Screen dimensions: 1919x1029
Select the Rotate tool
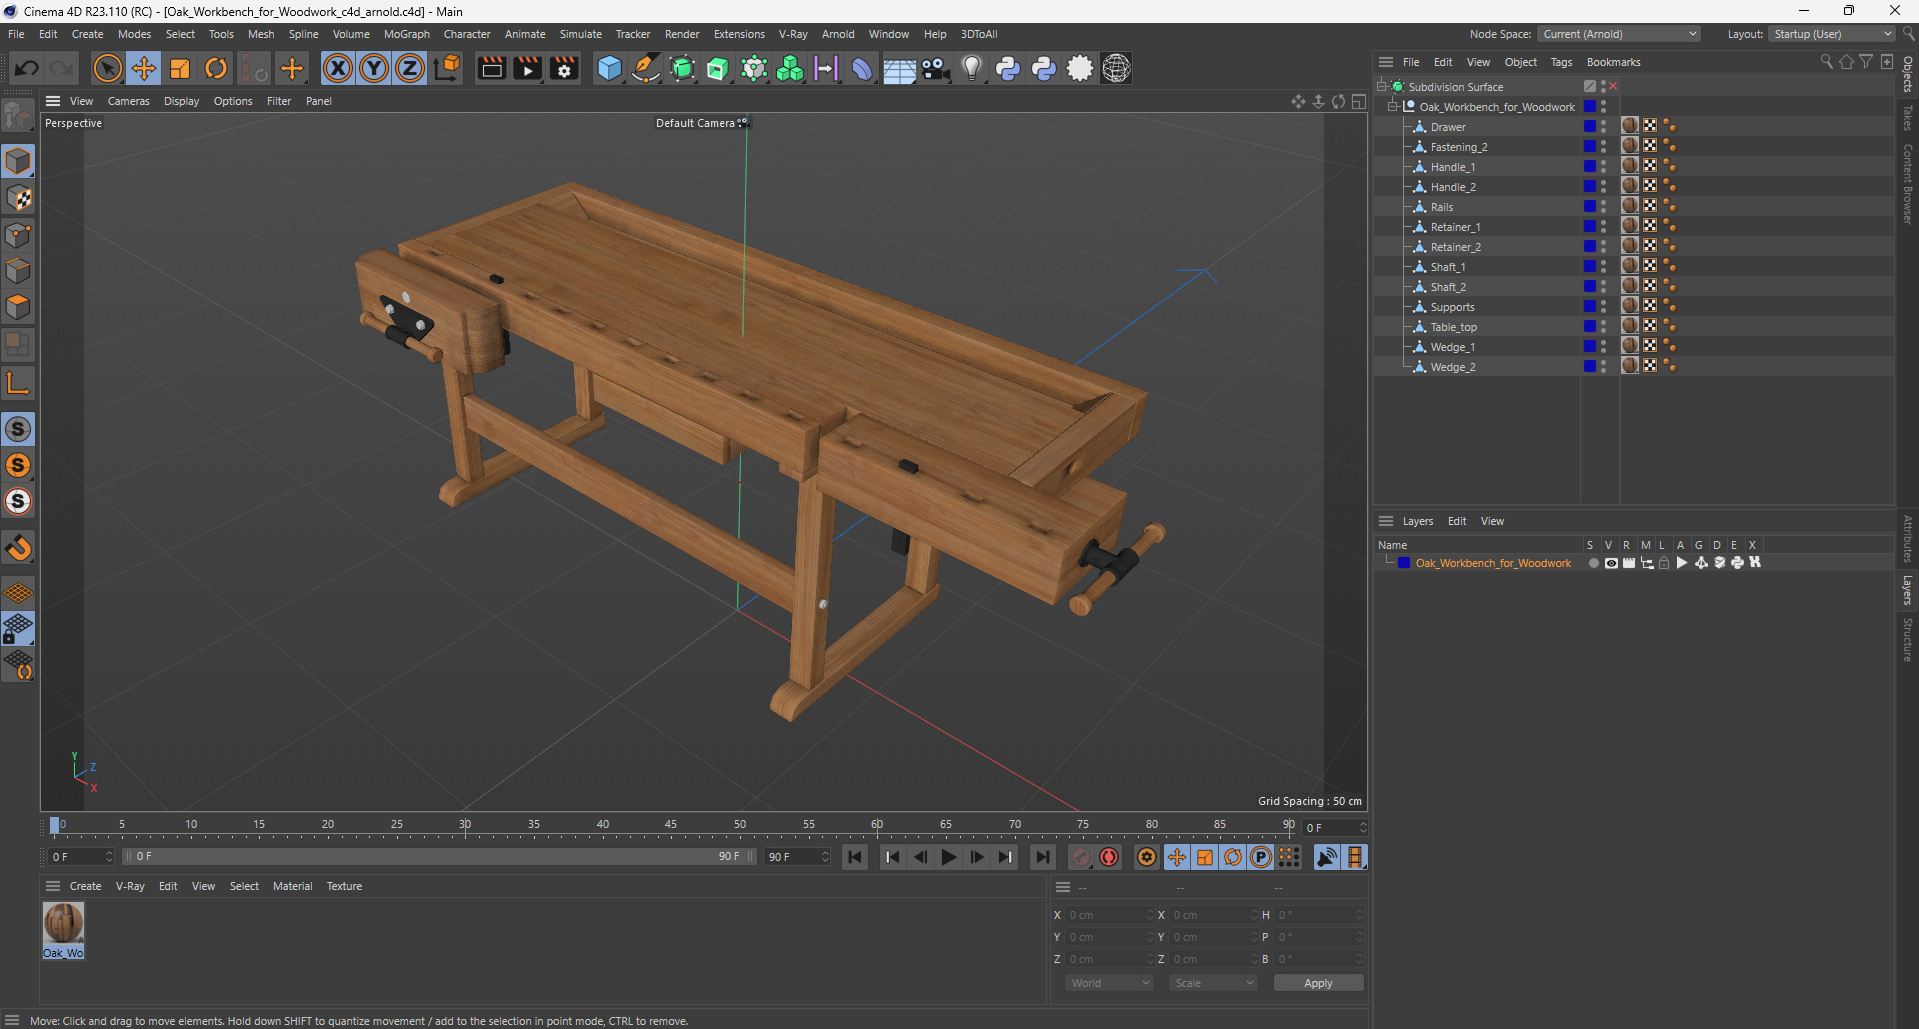[x=216, y=68]
